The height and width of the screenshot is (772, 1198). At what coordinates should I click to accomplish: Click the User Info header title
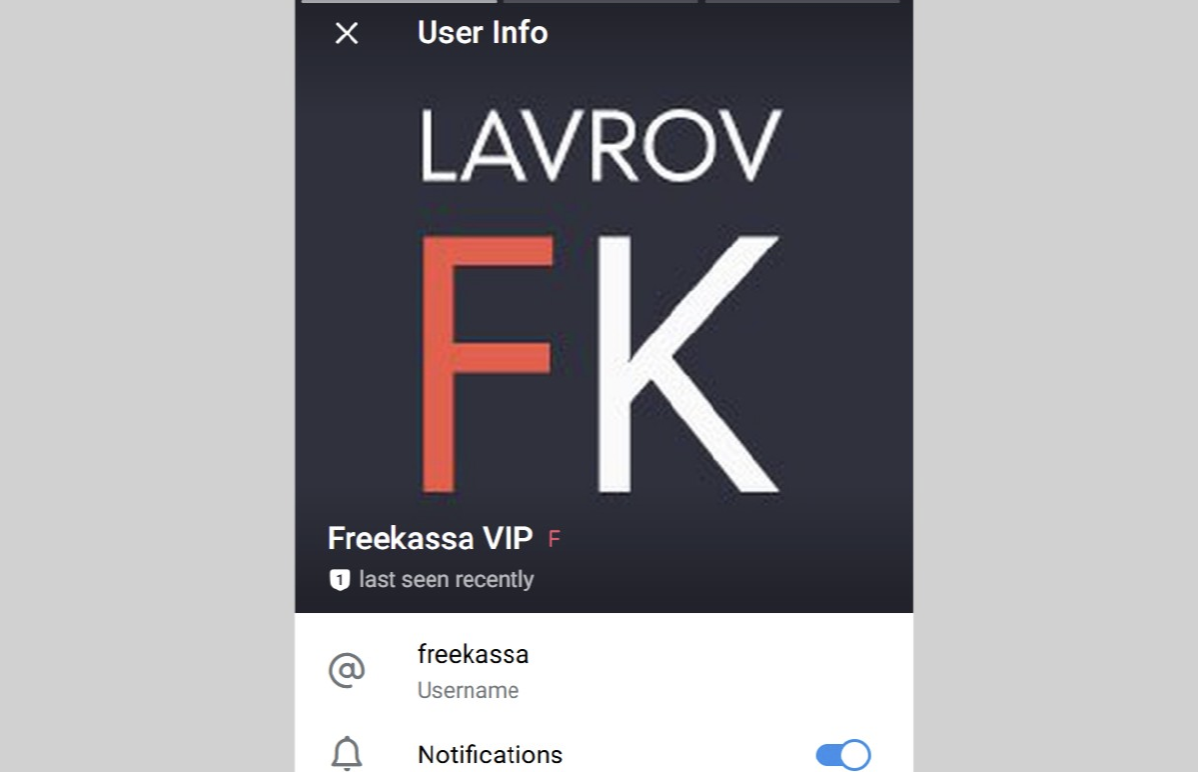[482, 33]
